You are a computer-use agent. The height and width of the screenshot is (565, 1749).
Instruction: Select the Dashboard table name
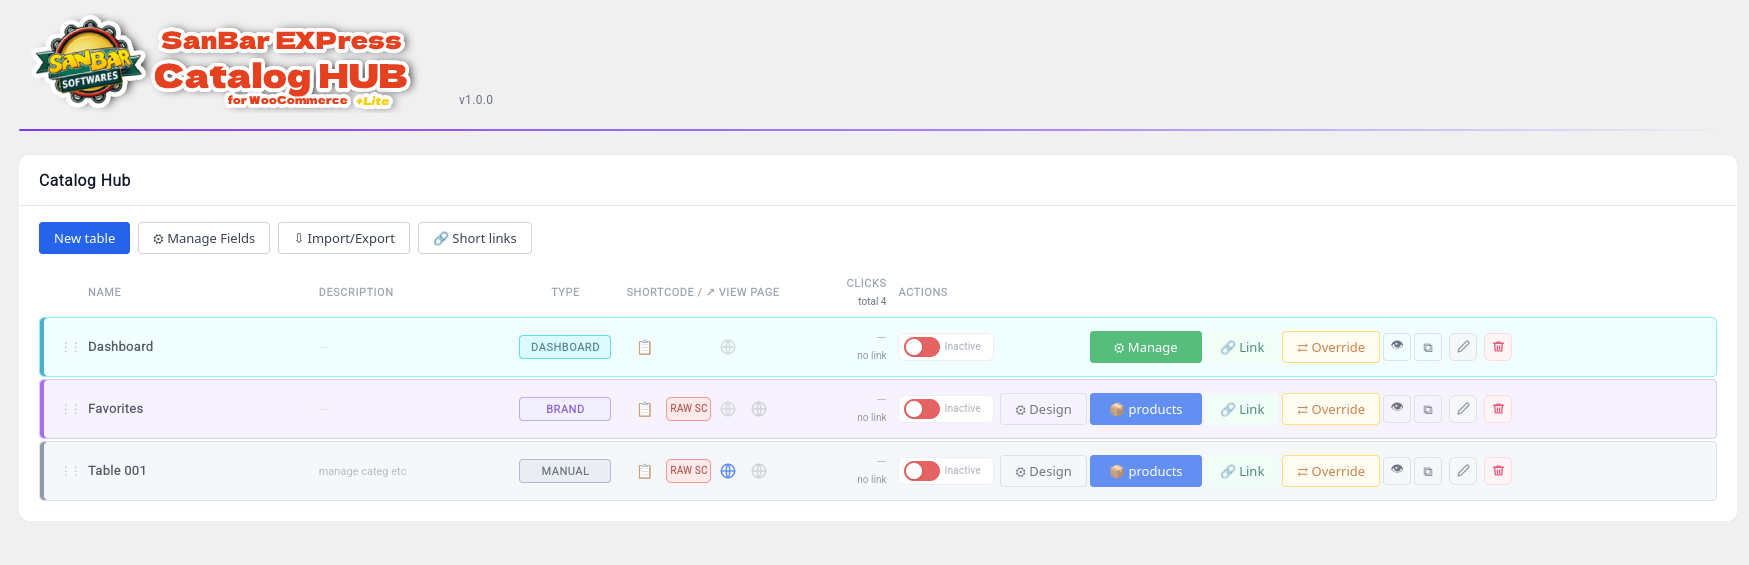point(120,347)
